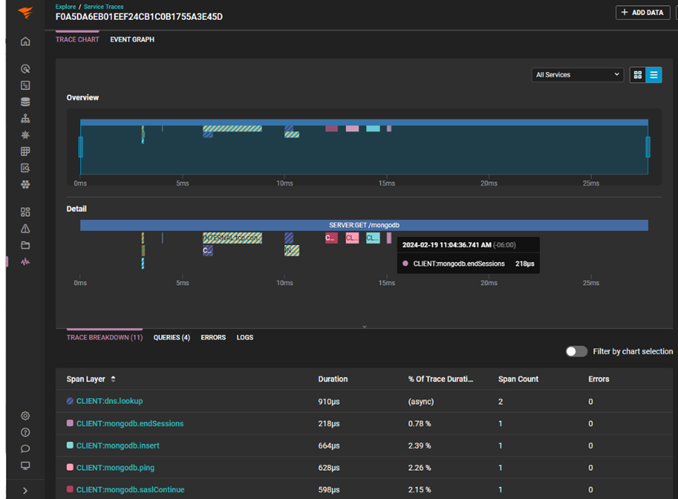Click the left handle of the overview range
The image size is (678, 499).
[81, 147]
